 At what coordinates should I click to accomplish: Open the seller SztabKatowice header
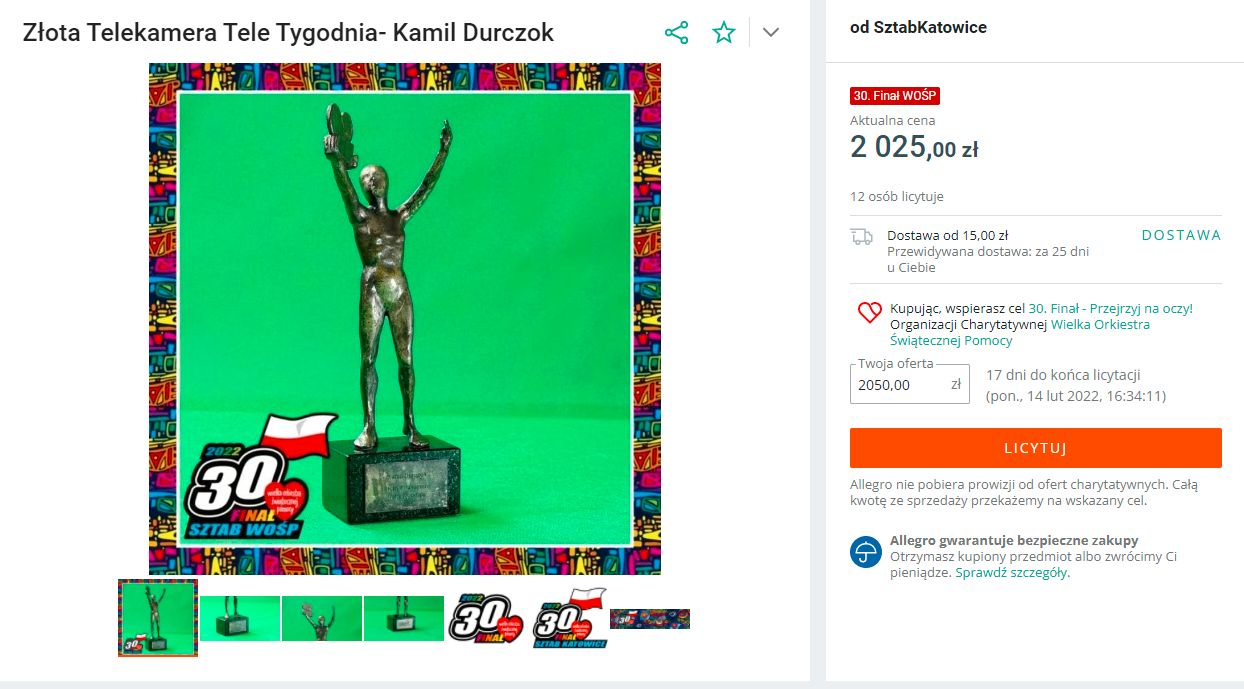[x=918, y=28]
